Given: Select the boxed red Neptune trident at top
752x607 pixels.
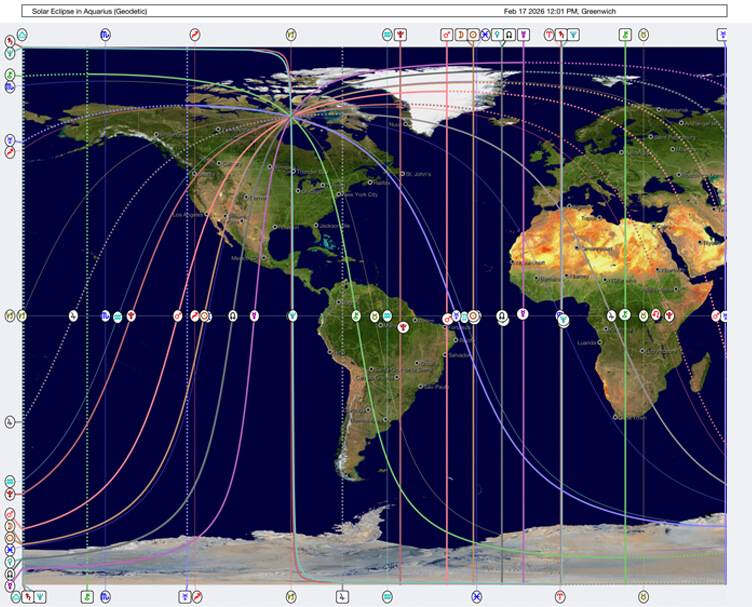Looking at the screenshot, I should click(400, 34).
